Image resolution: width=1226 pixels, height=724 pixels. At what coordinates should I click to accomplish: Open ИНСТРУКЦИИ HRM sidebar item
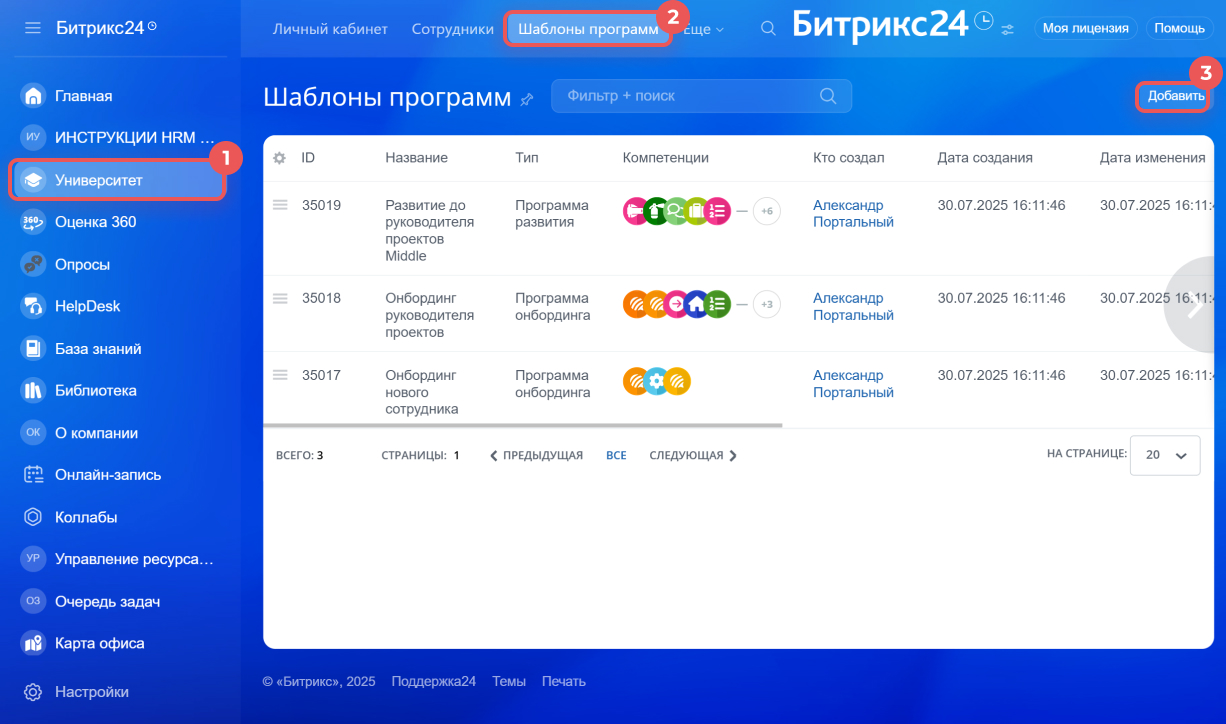(120, 138)
